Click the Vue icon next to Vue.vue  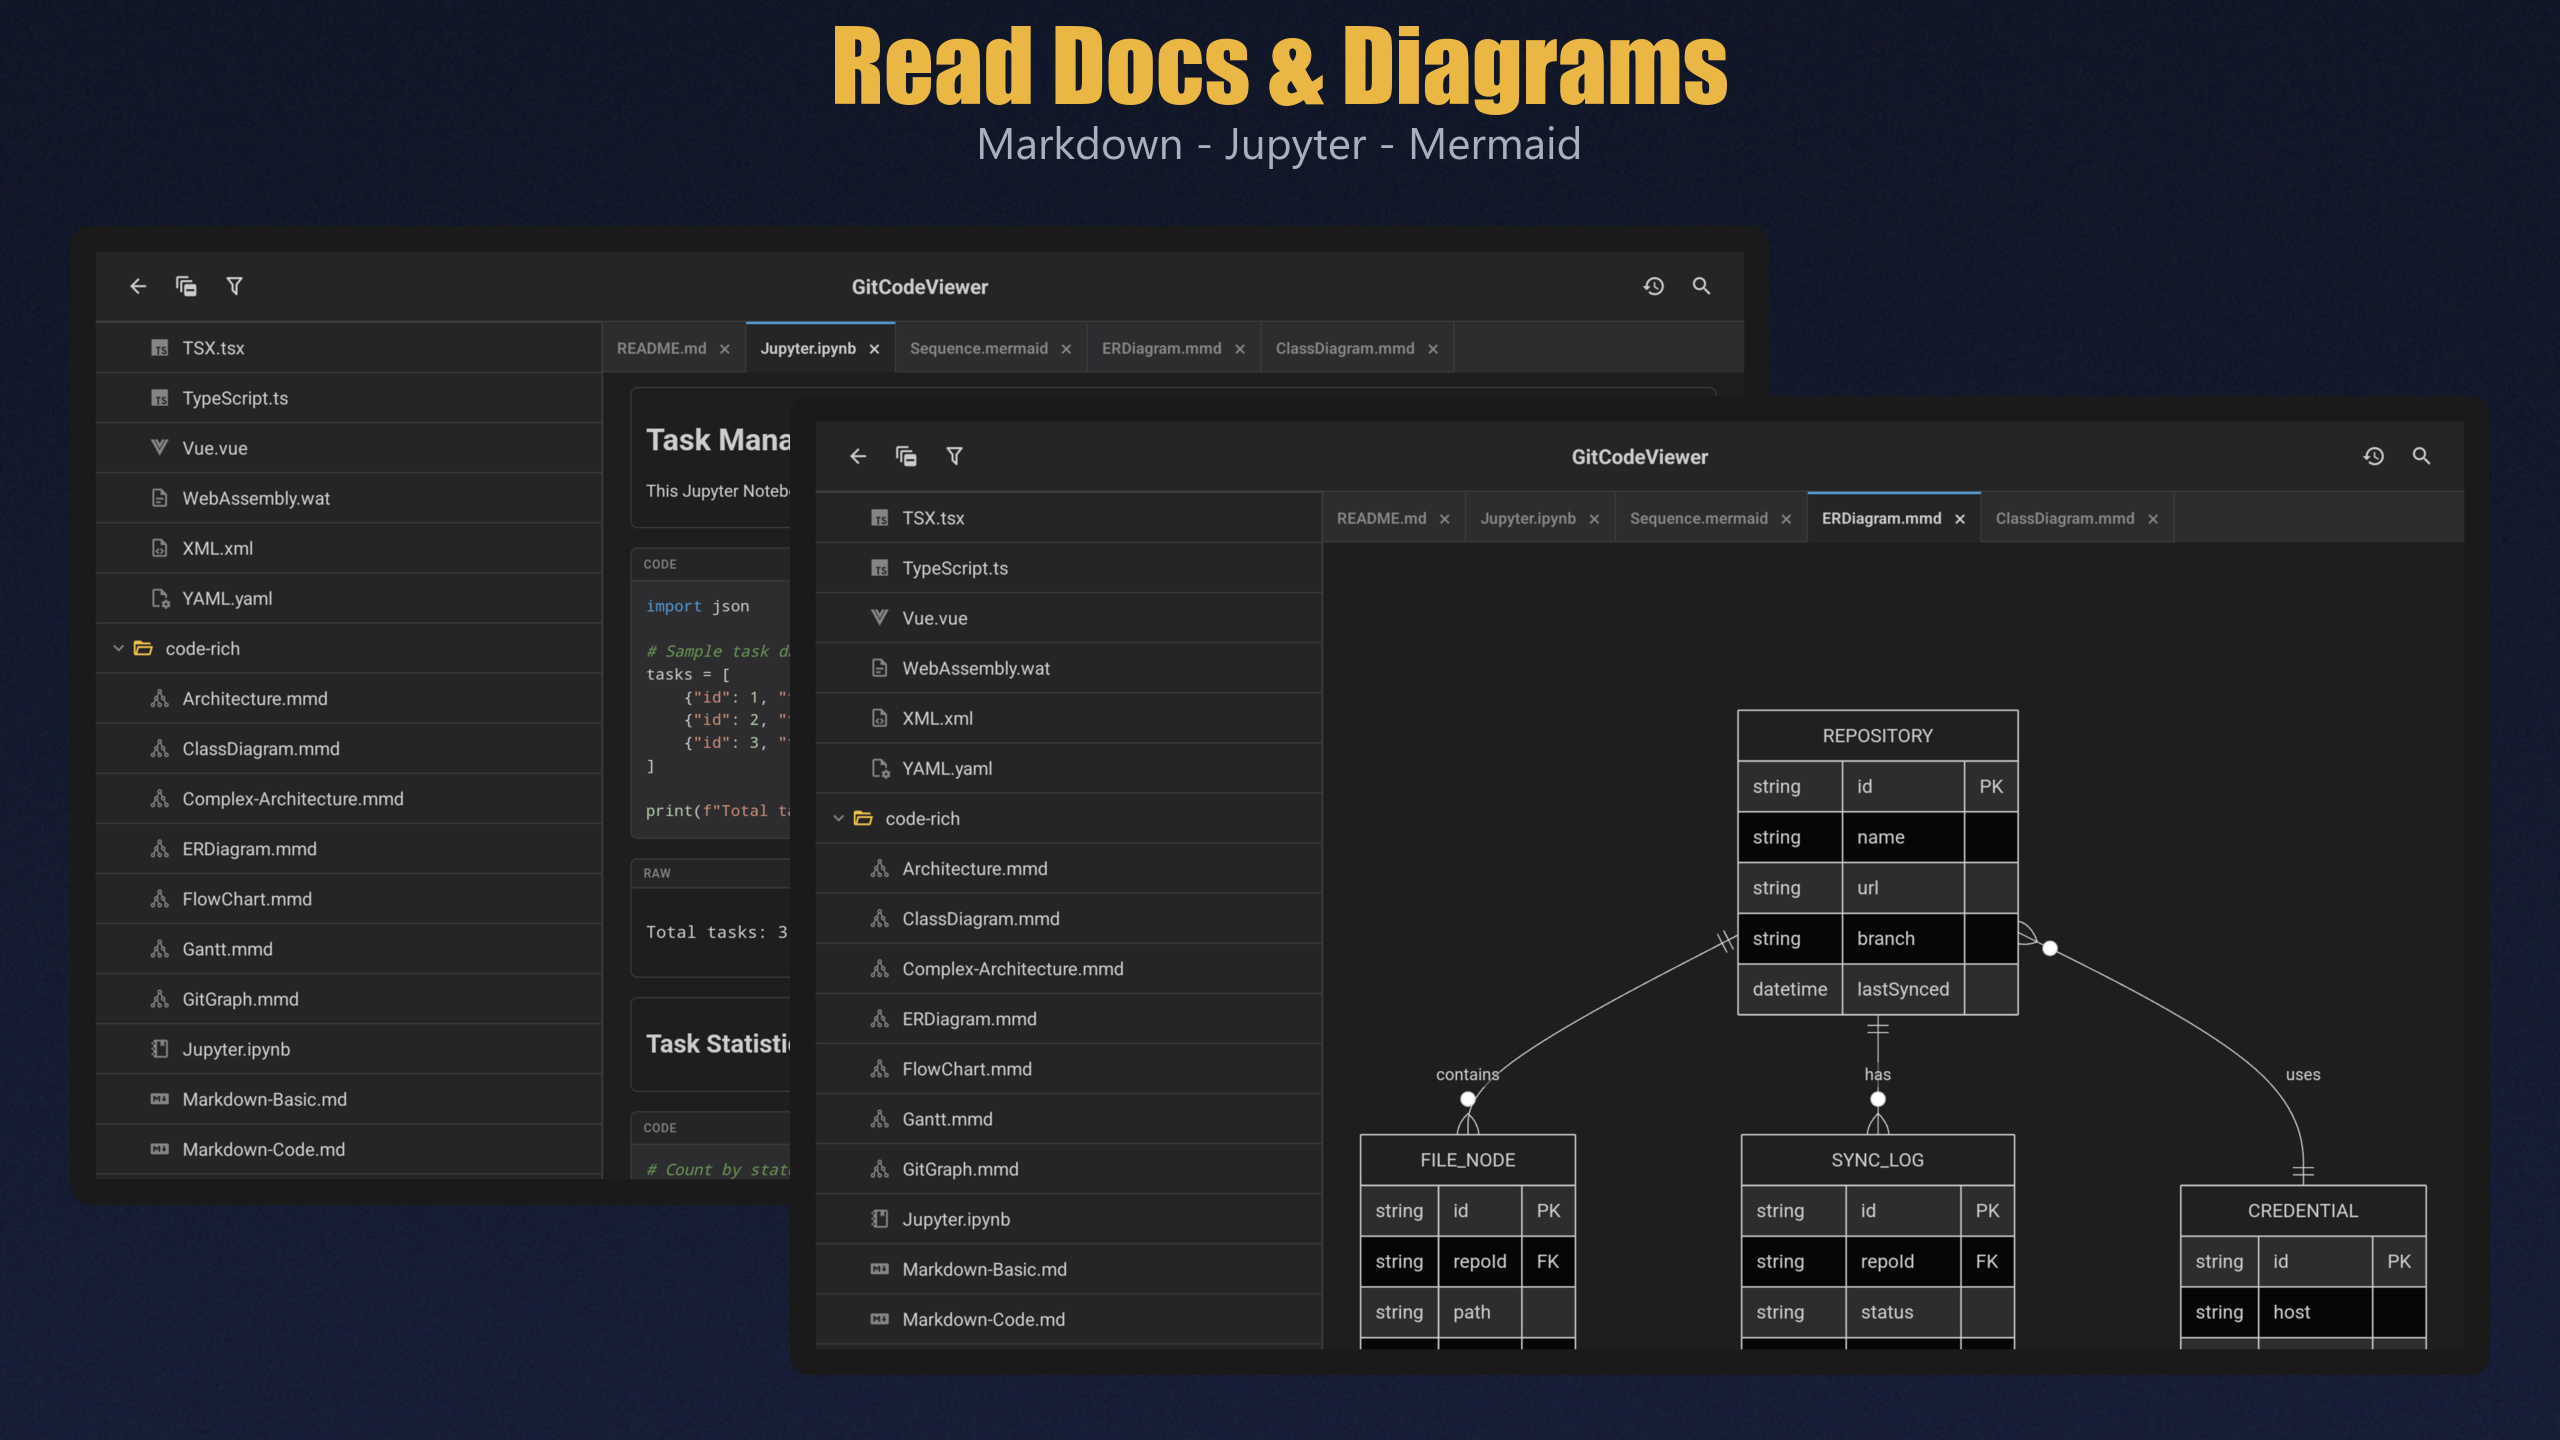878,618
